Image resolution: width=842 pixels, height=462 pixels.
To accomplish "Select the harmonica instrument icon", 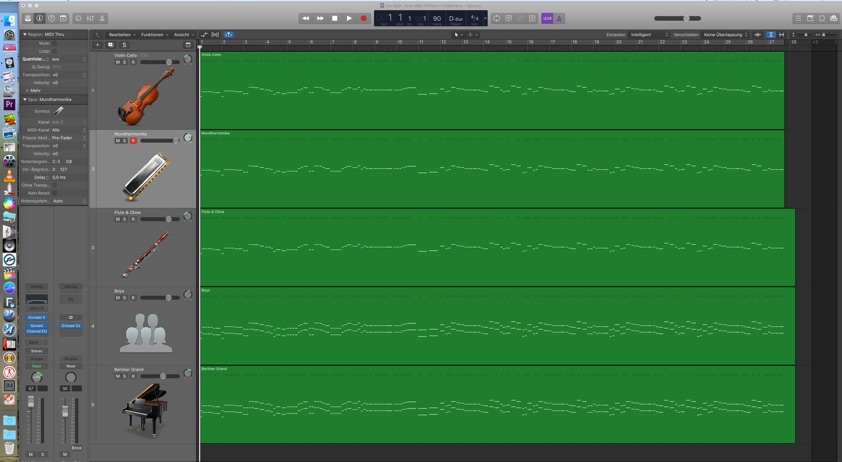I will point(146,176).
